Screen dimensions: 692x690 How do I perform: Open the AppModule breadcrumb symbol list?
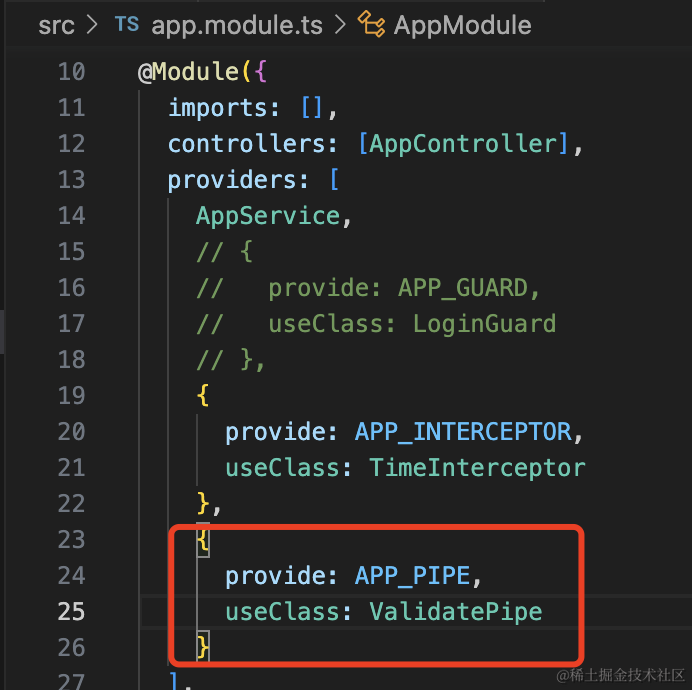click(x=462, y=24)
